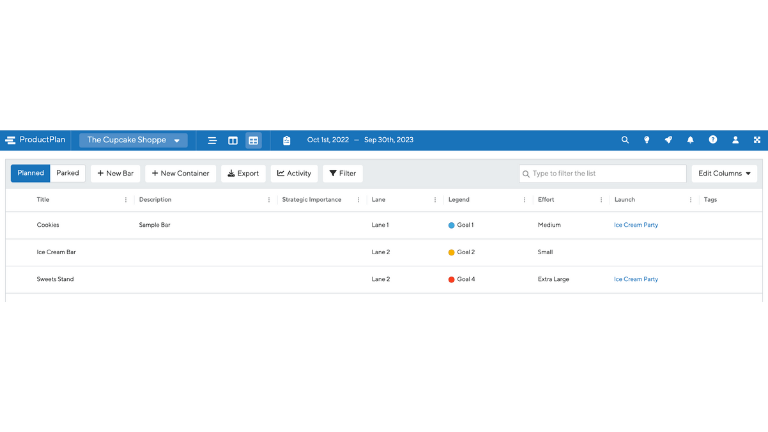Open the help question mark icon

click(713, 140)
